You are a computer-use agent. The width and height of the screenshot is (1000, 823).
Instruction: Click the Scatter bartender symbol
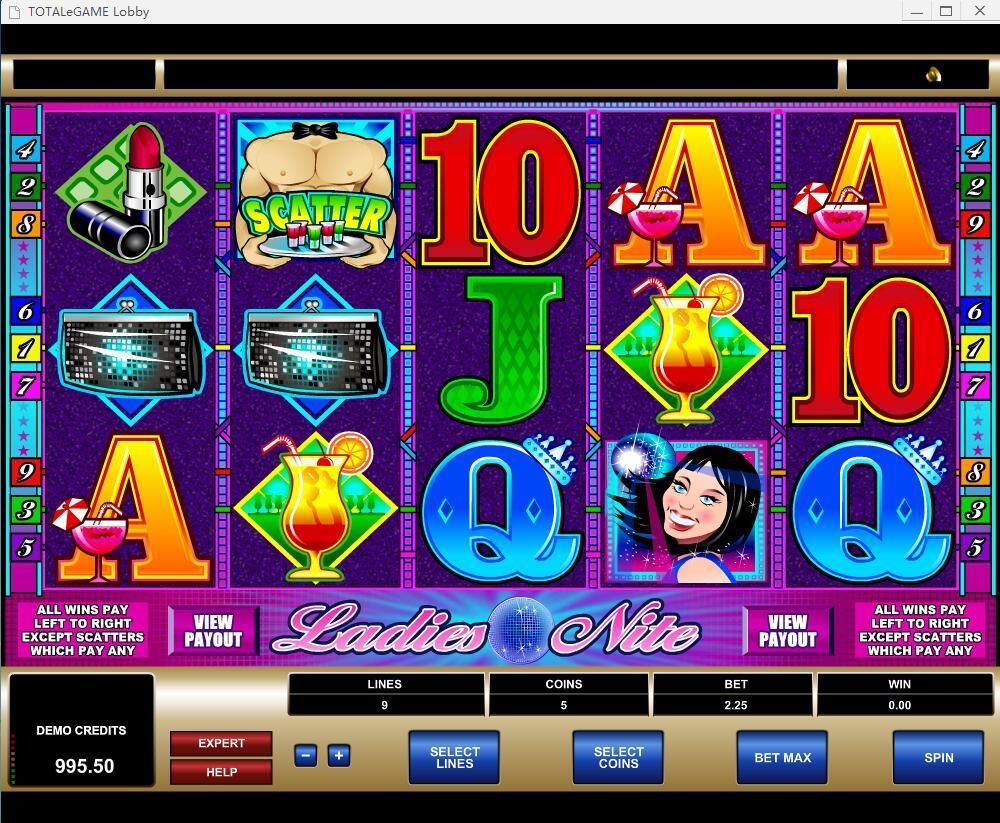316,191
